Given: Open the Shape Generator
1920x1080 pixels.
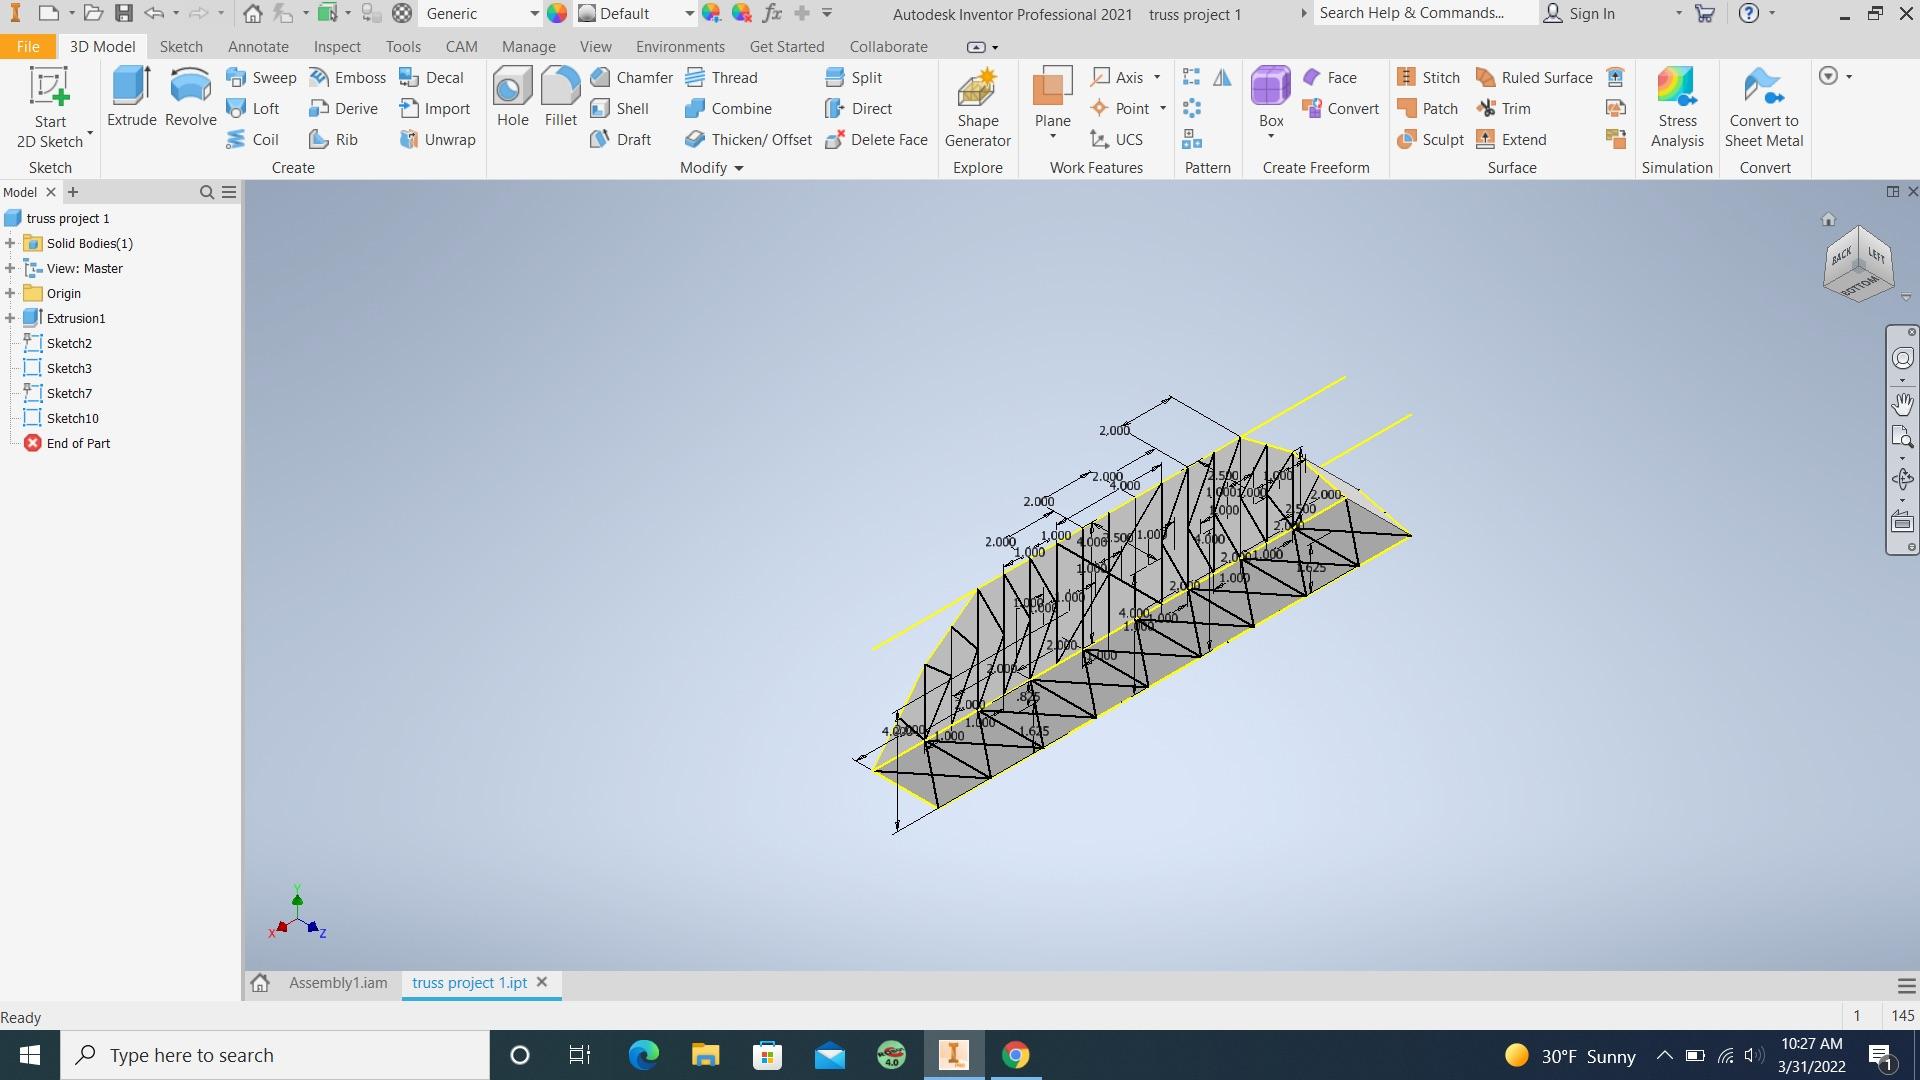Looking at the screenshot, I should [977, 108].
